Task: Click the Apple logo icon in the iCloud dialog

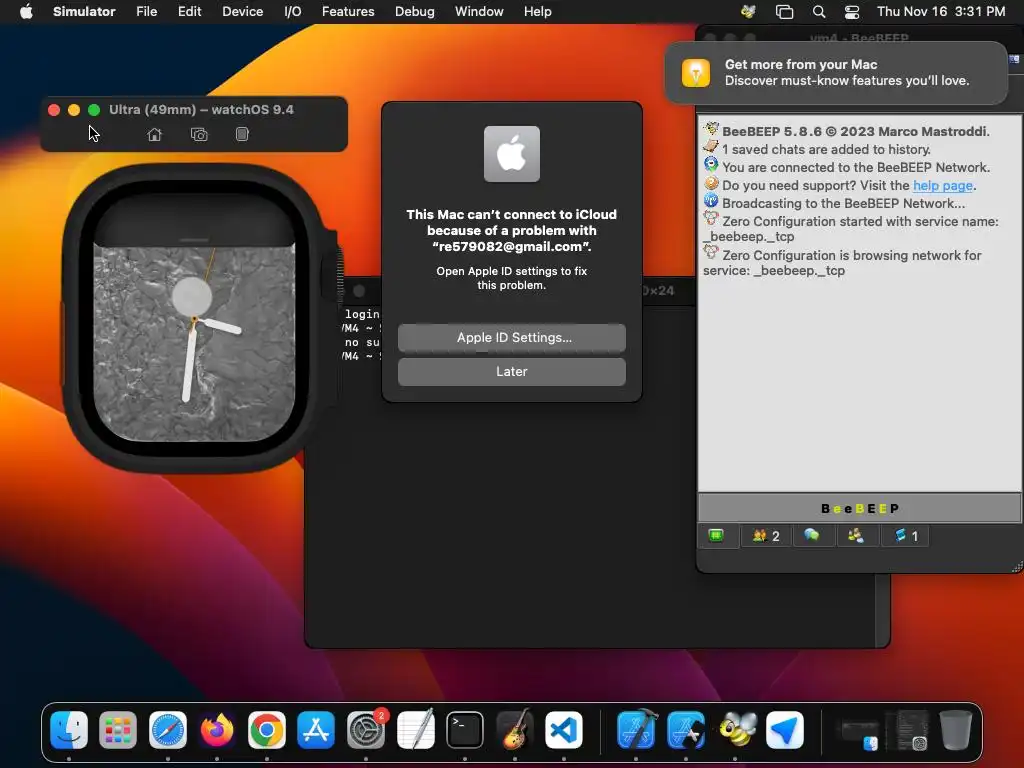Action: 511,154
